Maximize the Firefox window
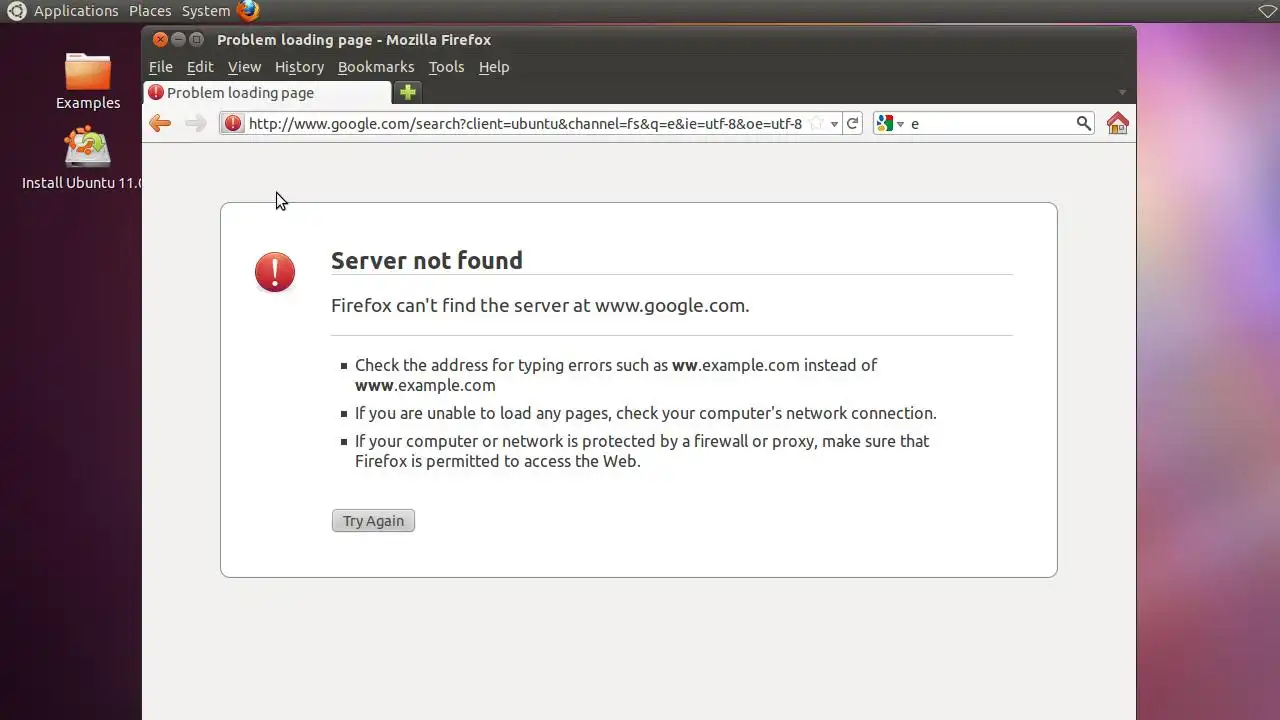Screen dimensions: 1280x720 [x=196, y=40]
